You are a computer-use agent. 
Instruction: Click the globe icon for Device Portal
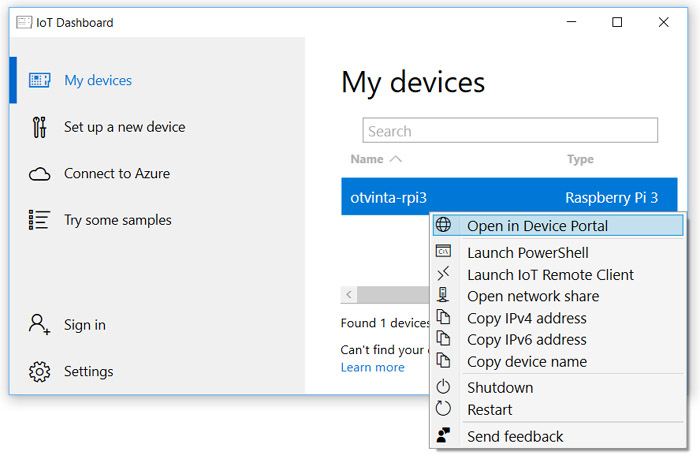coord(443,225)
